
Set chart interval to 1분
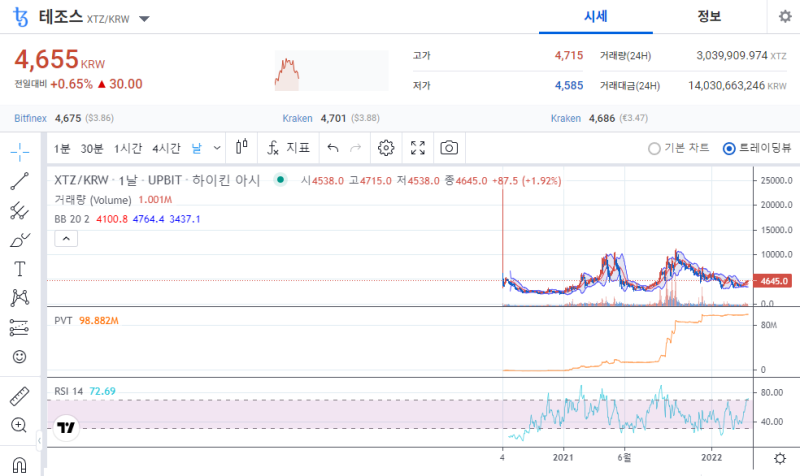click(x=62, y=148)
